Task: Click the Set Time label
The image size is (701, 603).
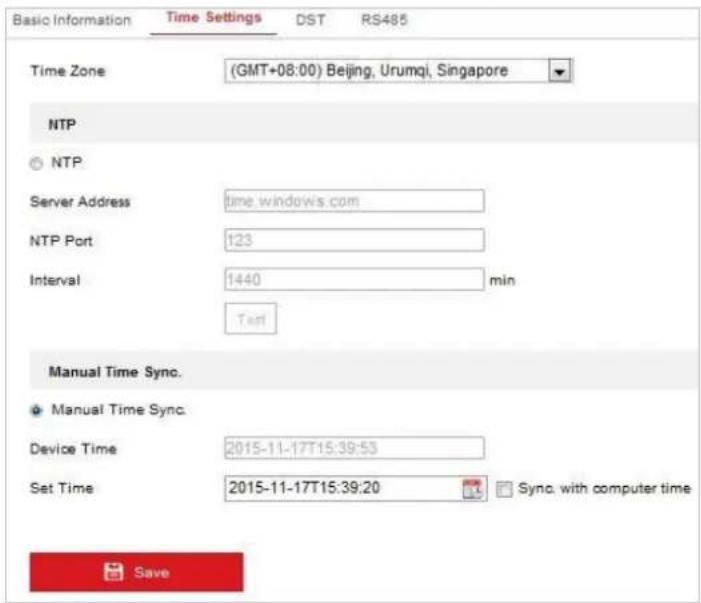Action: click(62, 488)
